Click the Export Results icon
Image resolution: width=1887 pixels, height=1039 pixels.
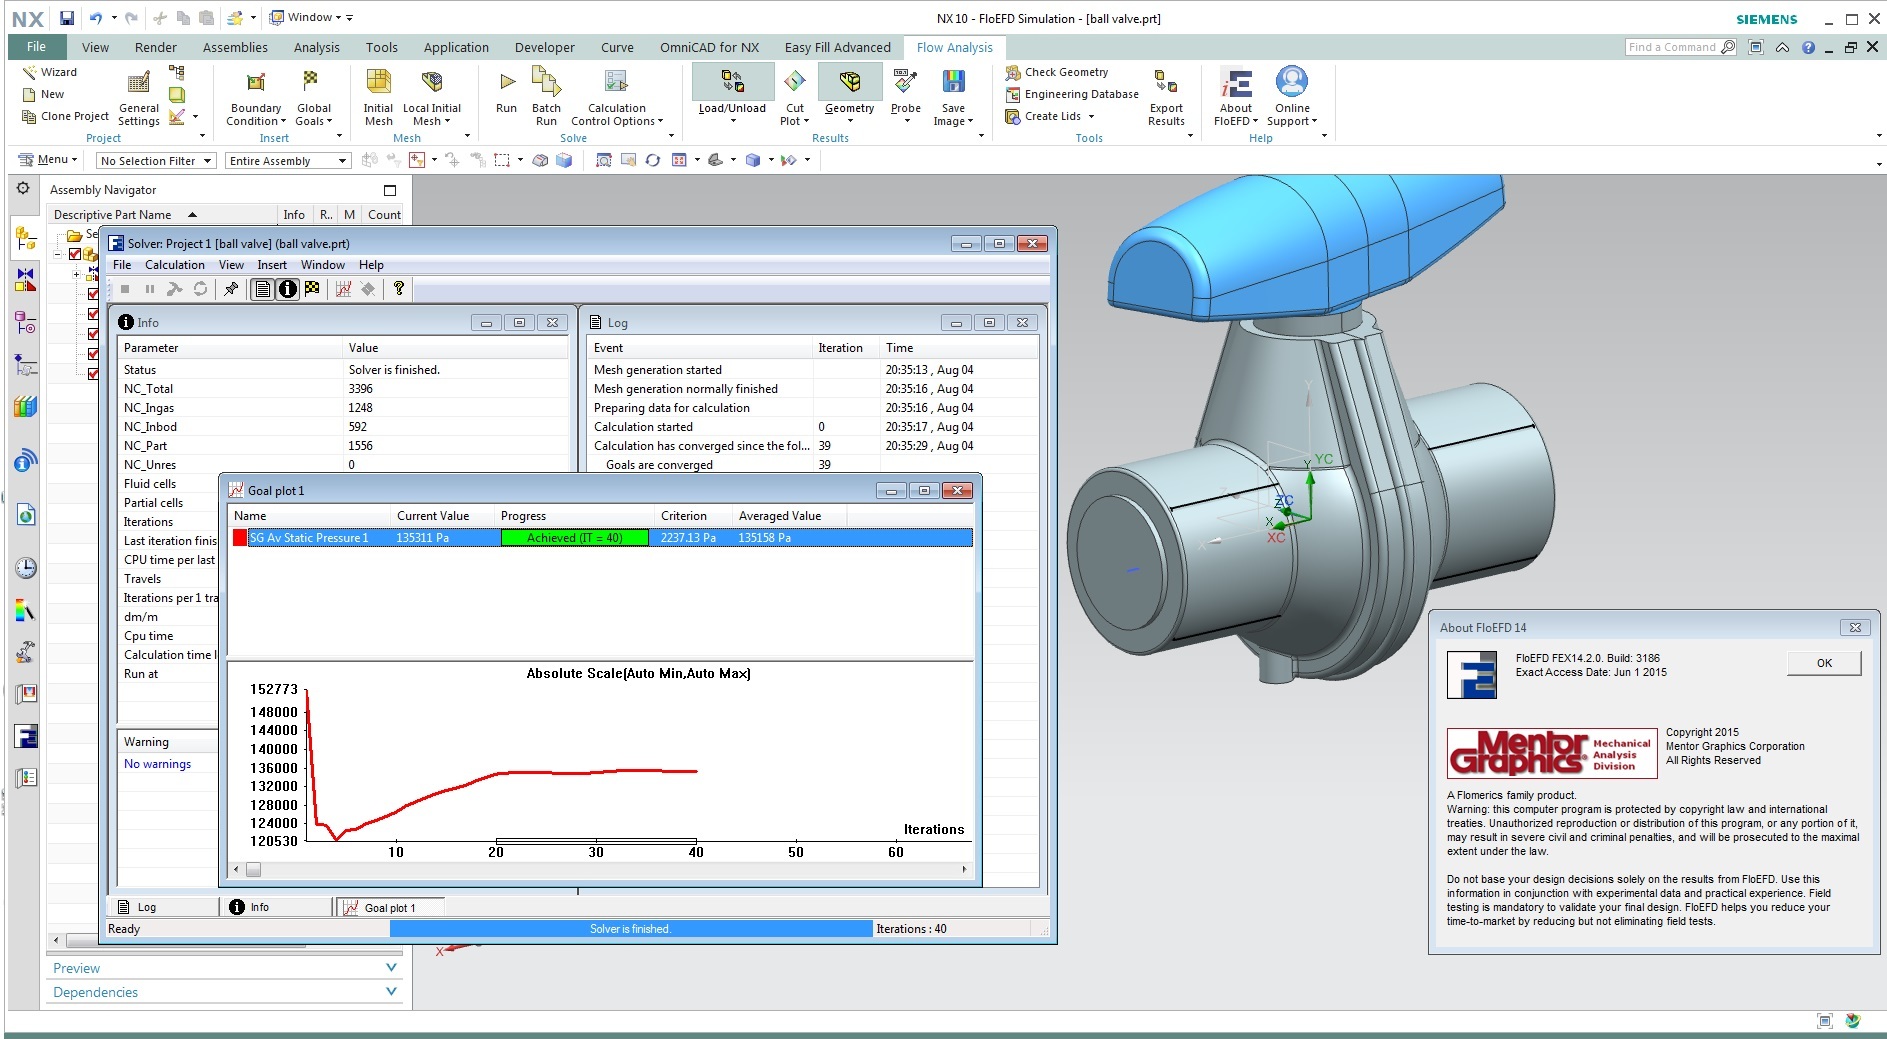click(x=1166, y=82)
